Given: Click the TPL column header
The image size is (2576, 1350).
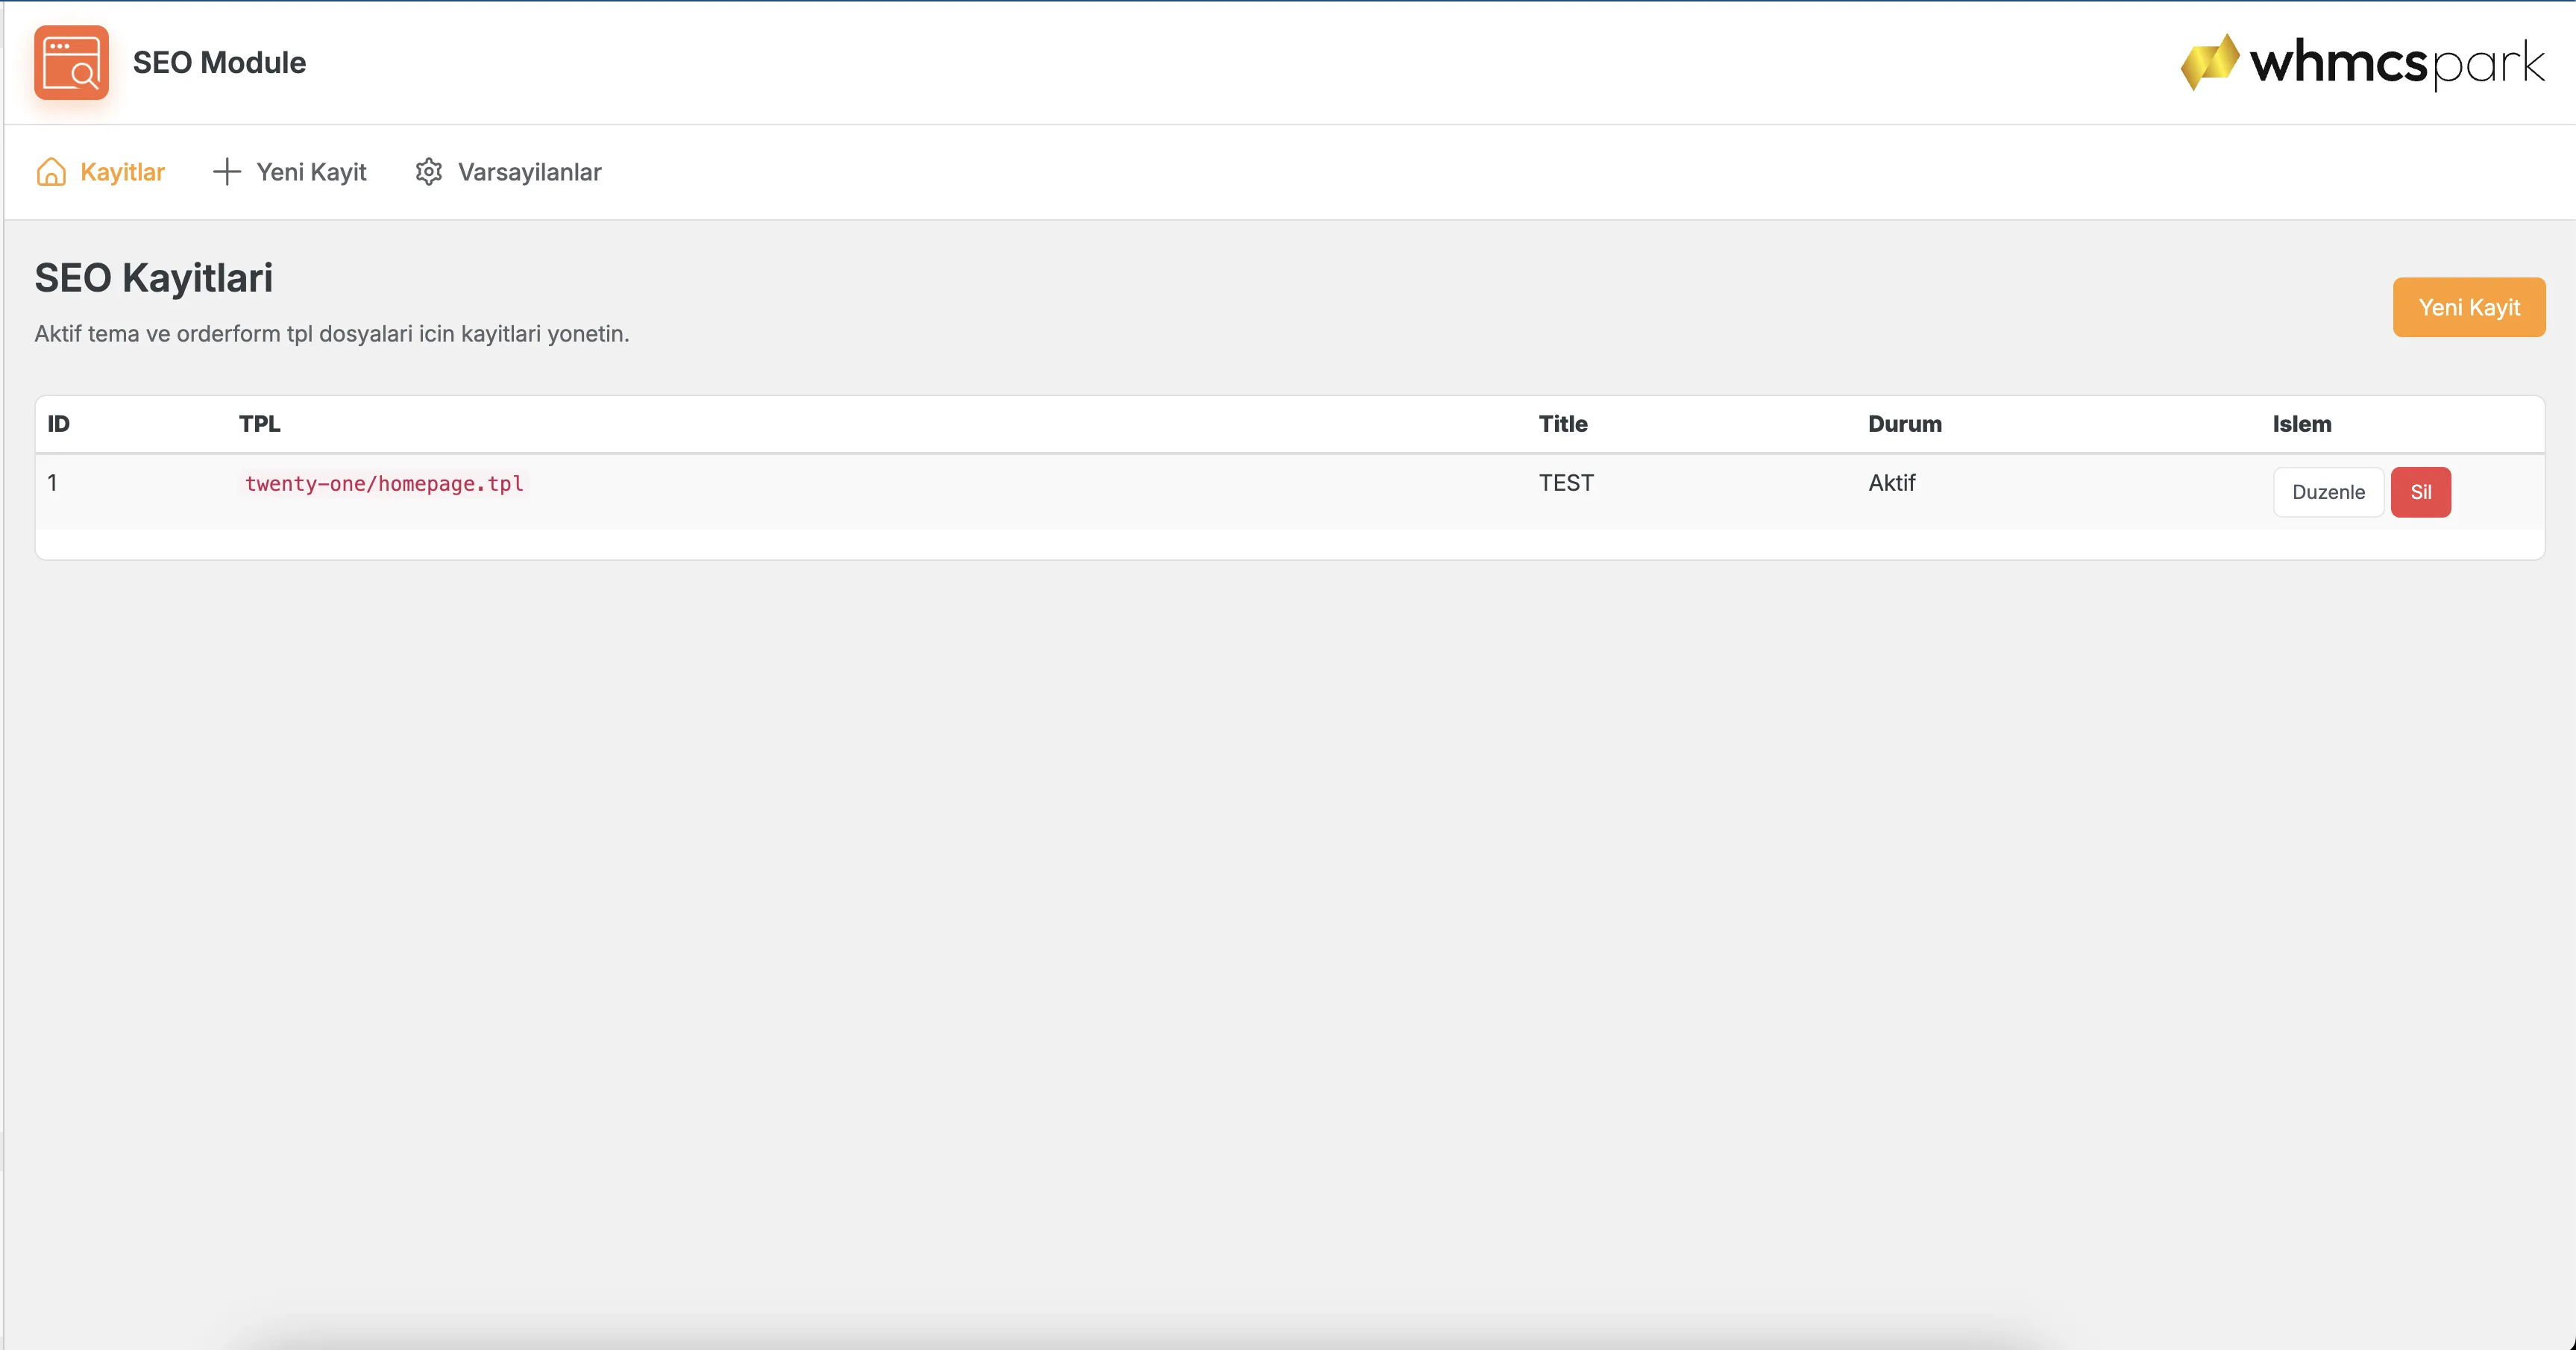Looking at the screenshot, I should pyautogui.click(x=260, y=424).
